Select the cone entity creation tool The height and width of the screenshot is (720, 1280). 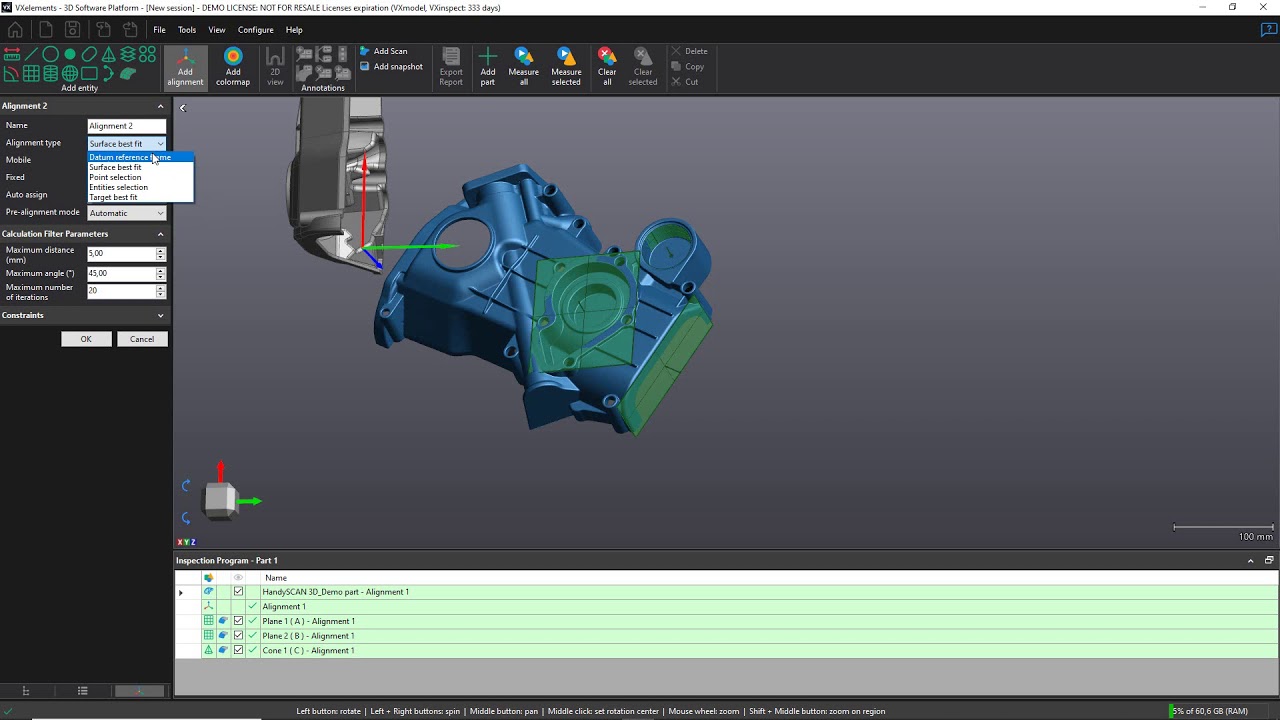pyautogui.click(x=109, y=54)
